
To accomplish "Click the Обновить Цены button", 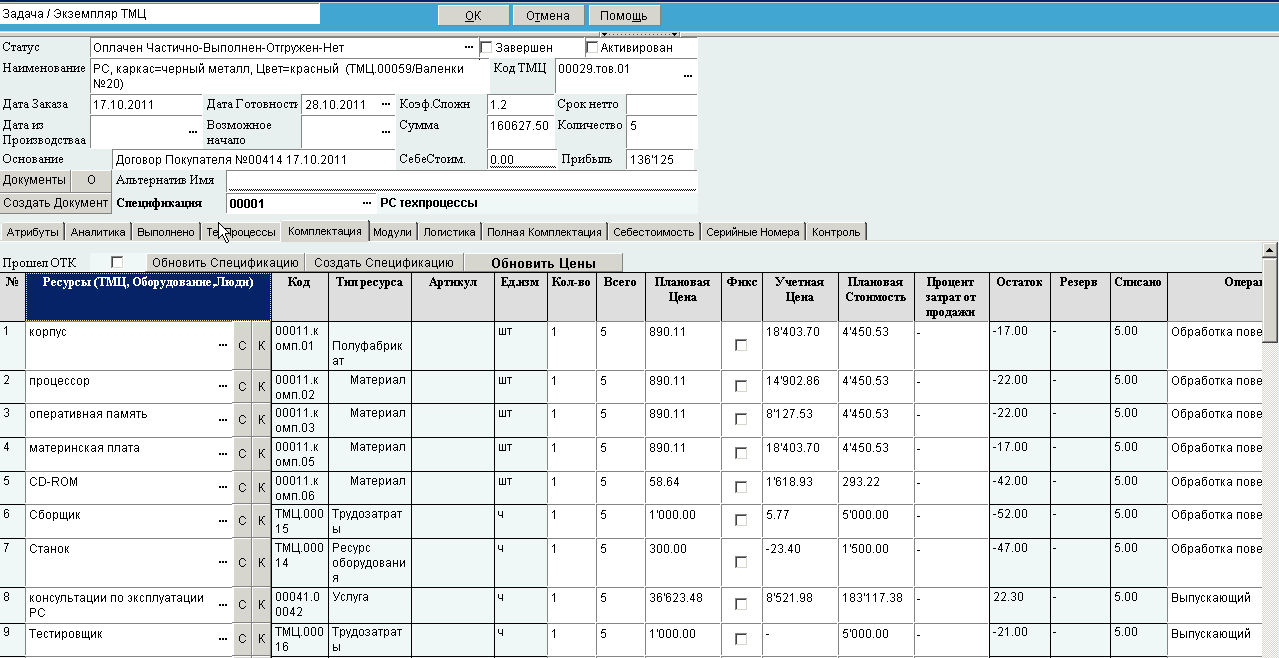I will click(543, 262).
